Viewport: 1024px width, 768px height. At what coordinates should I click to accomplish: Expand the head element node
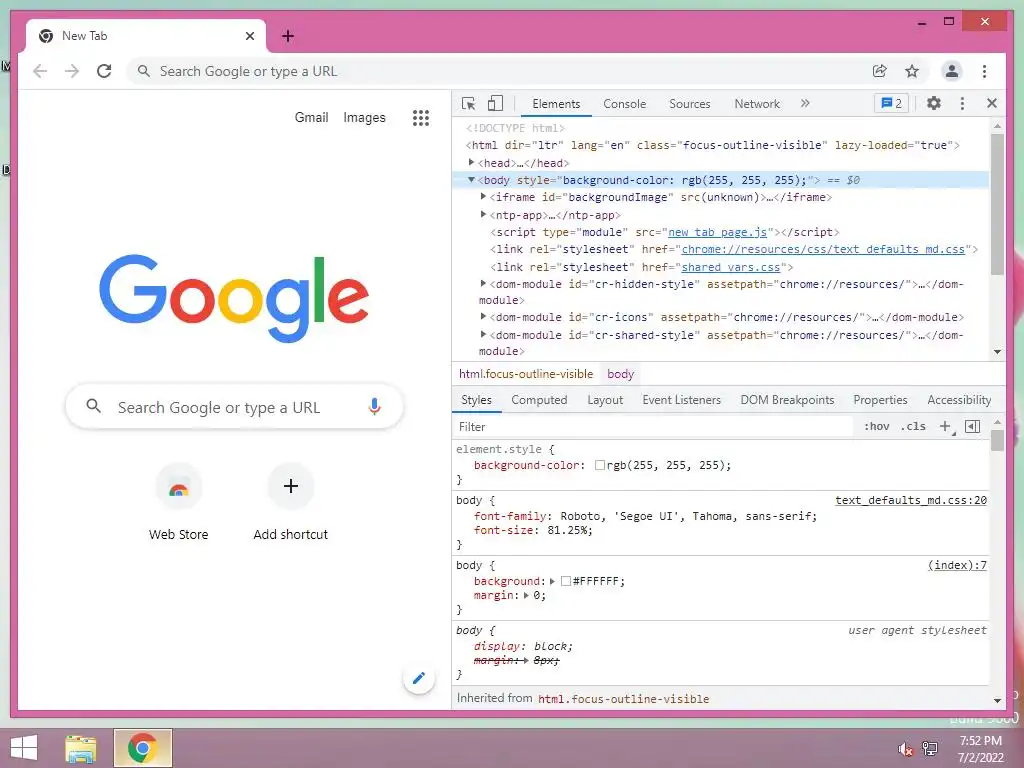click(471, 162)
